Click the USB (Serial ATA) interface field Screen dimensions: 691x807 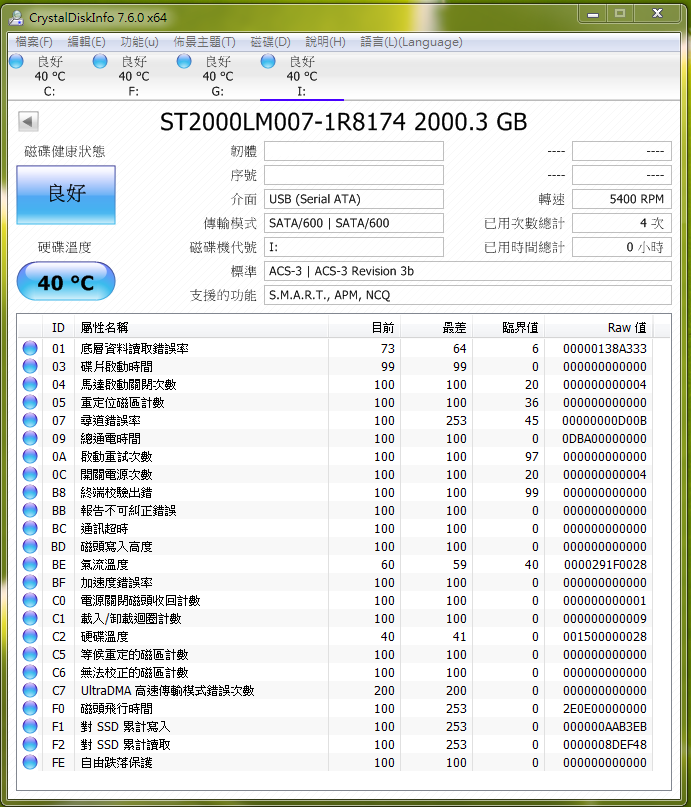[x=354, y=199]
